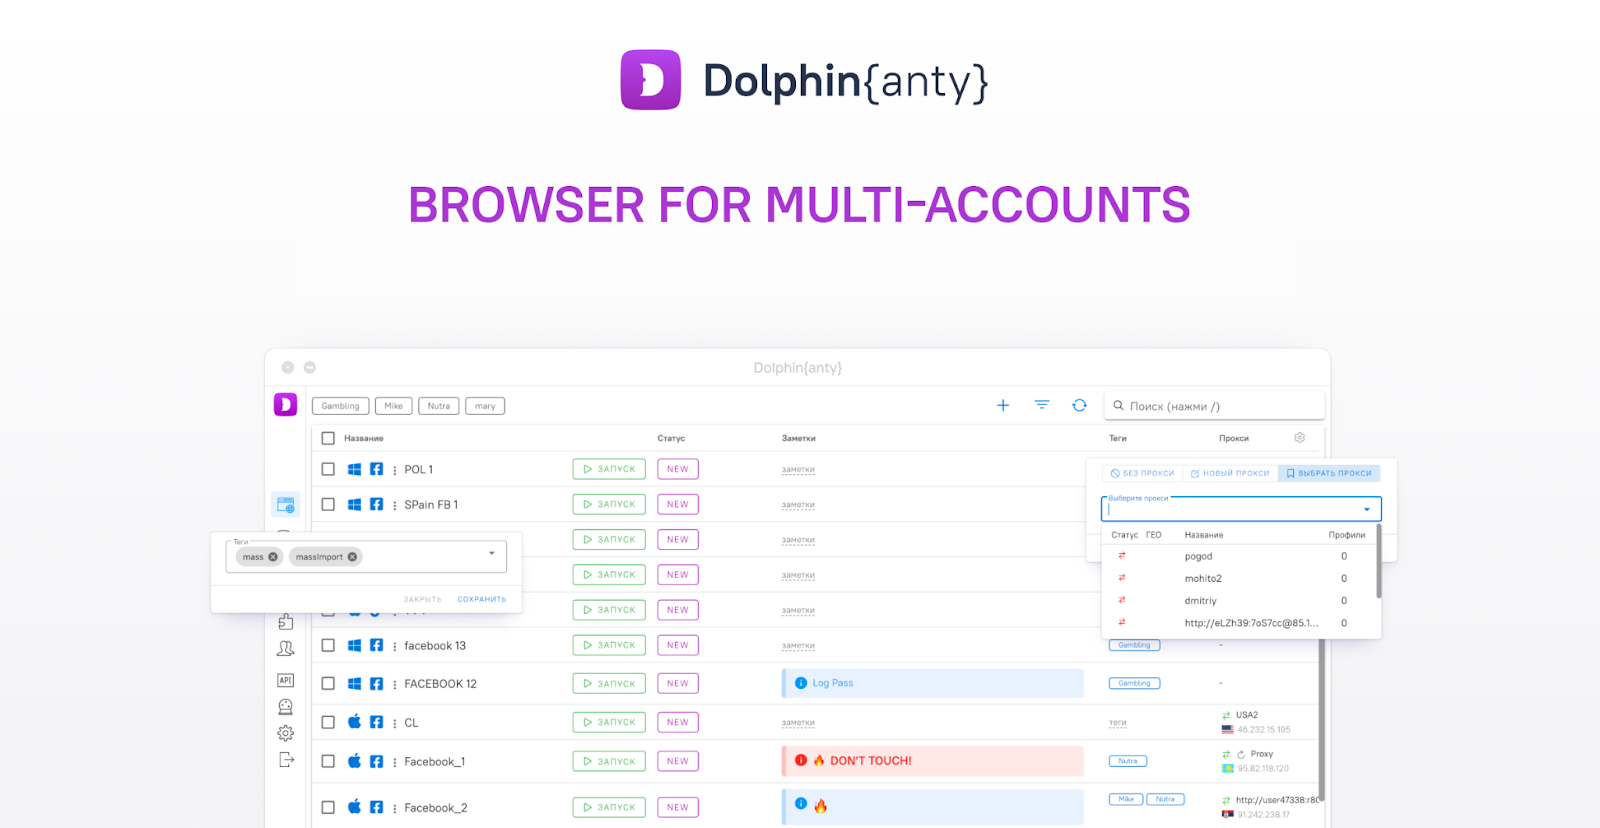The width and height of the screenshot is (1600, 828).
Task: Check the SPain FB 1 profile checkbox
Action: 328,504
